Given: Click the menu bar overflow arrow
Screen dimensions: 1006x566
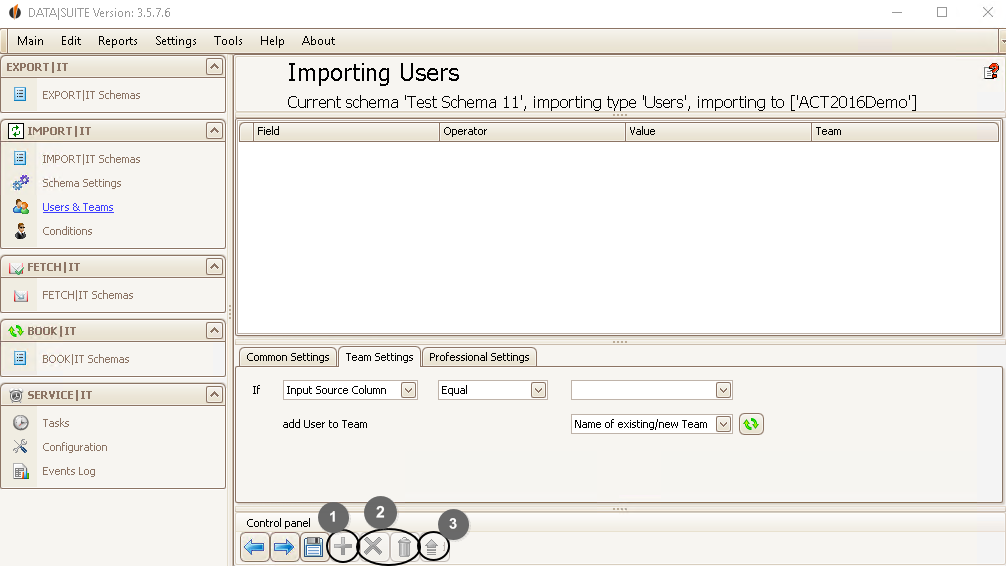Looking at the screenshot, I should 1003,41.
